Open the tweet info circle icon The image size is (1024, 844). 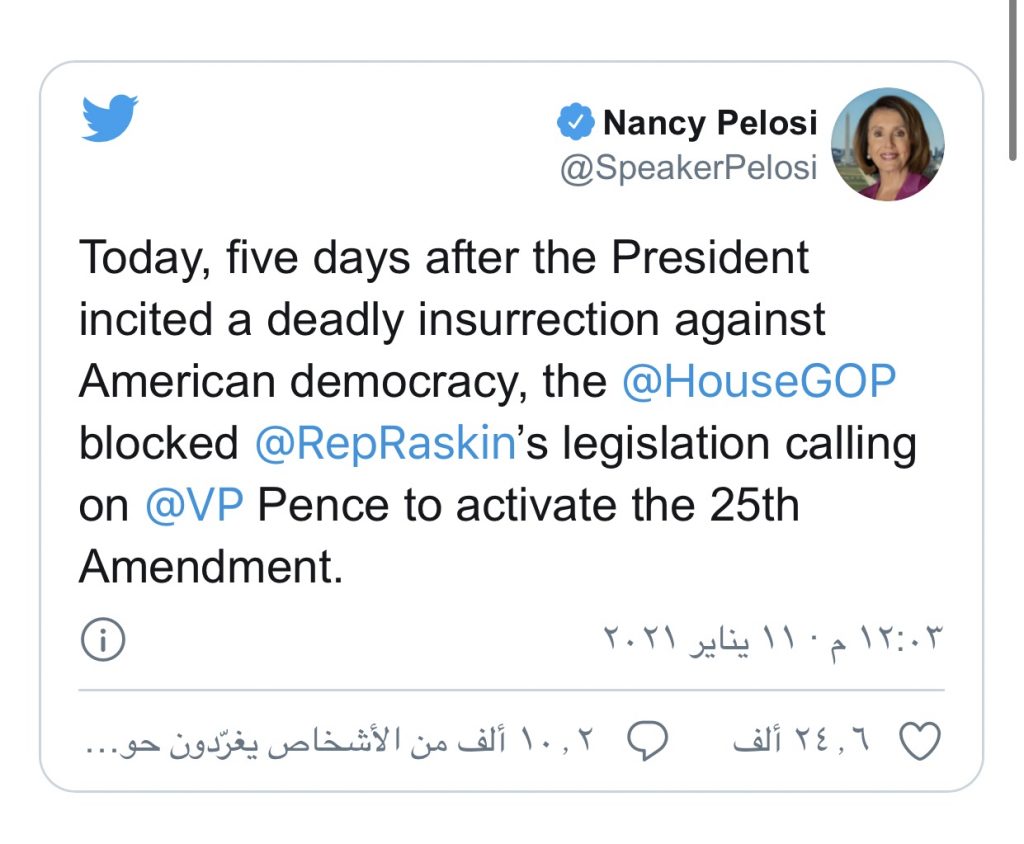point(103,639)
